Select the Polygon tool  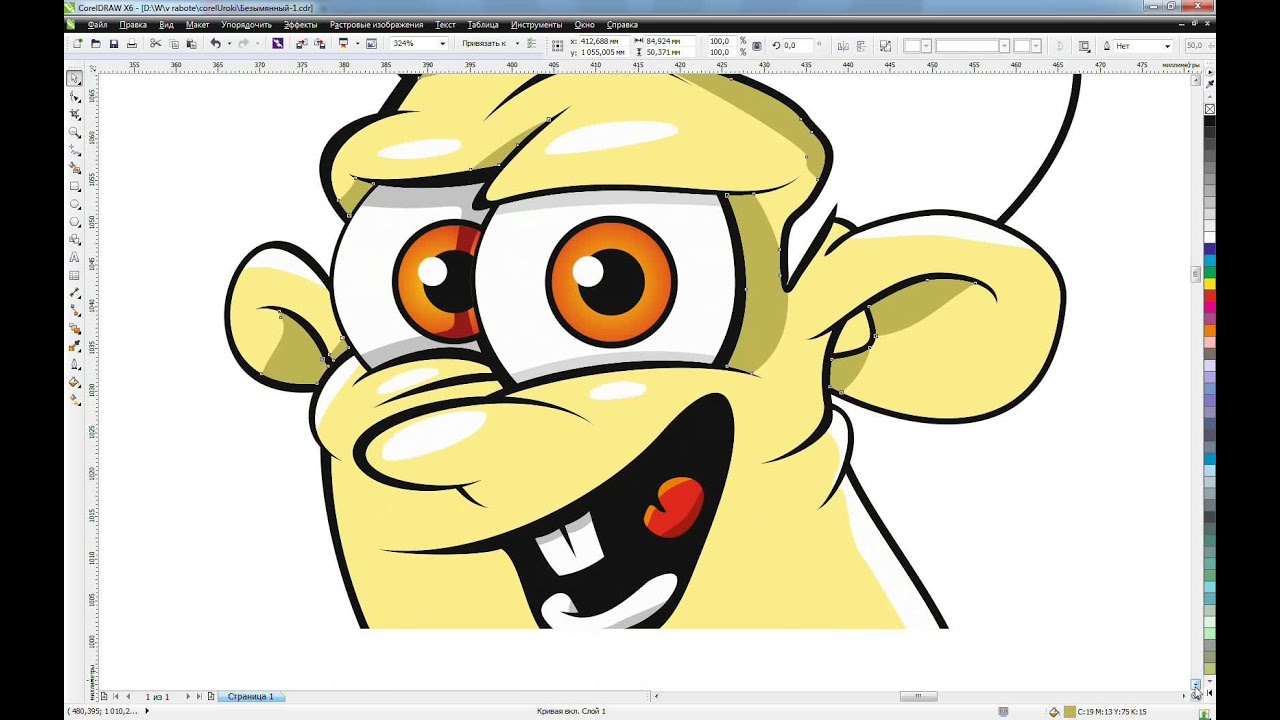(x=75, y=223)
